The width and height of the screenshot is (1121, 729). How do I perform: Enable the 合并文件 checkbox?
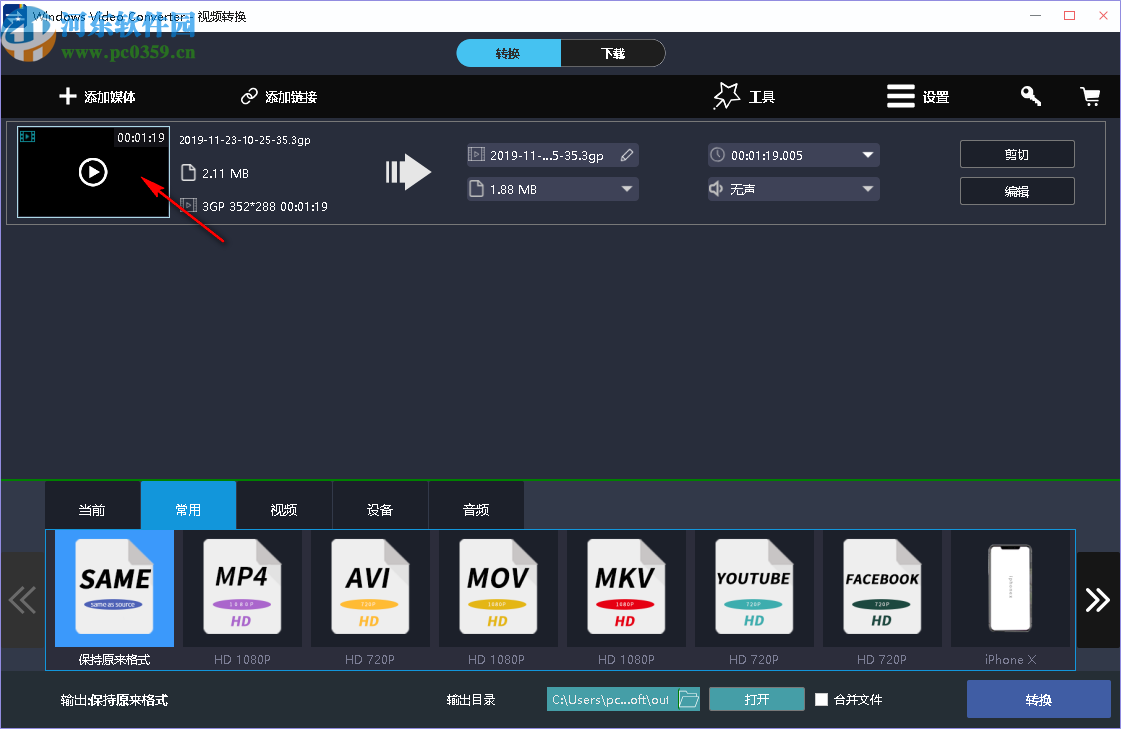tap(821, 699)
